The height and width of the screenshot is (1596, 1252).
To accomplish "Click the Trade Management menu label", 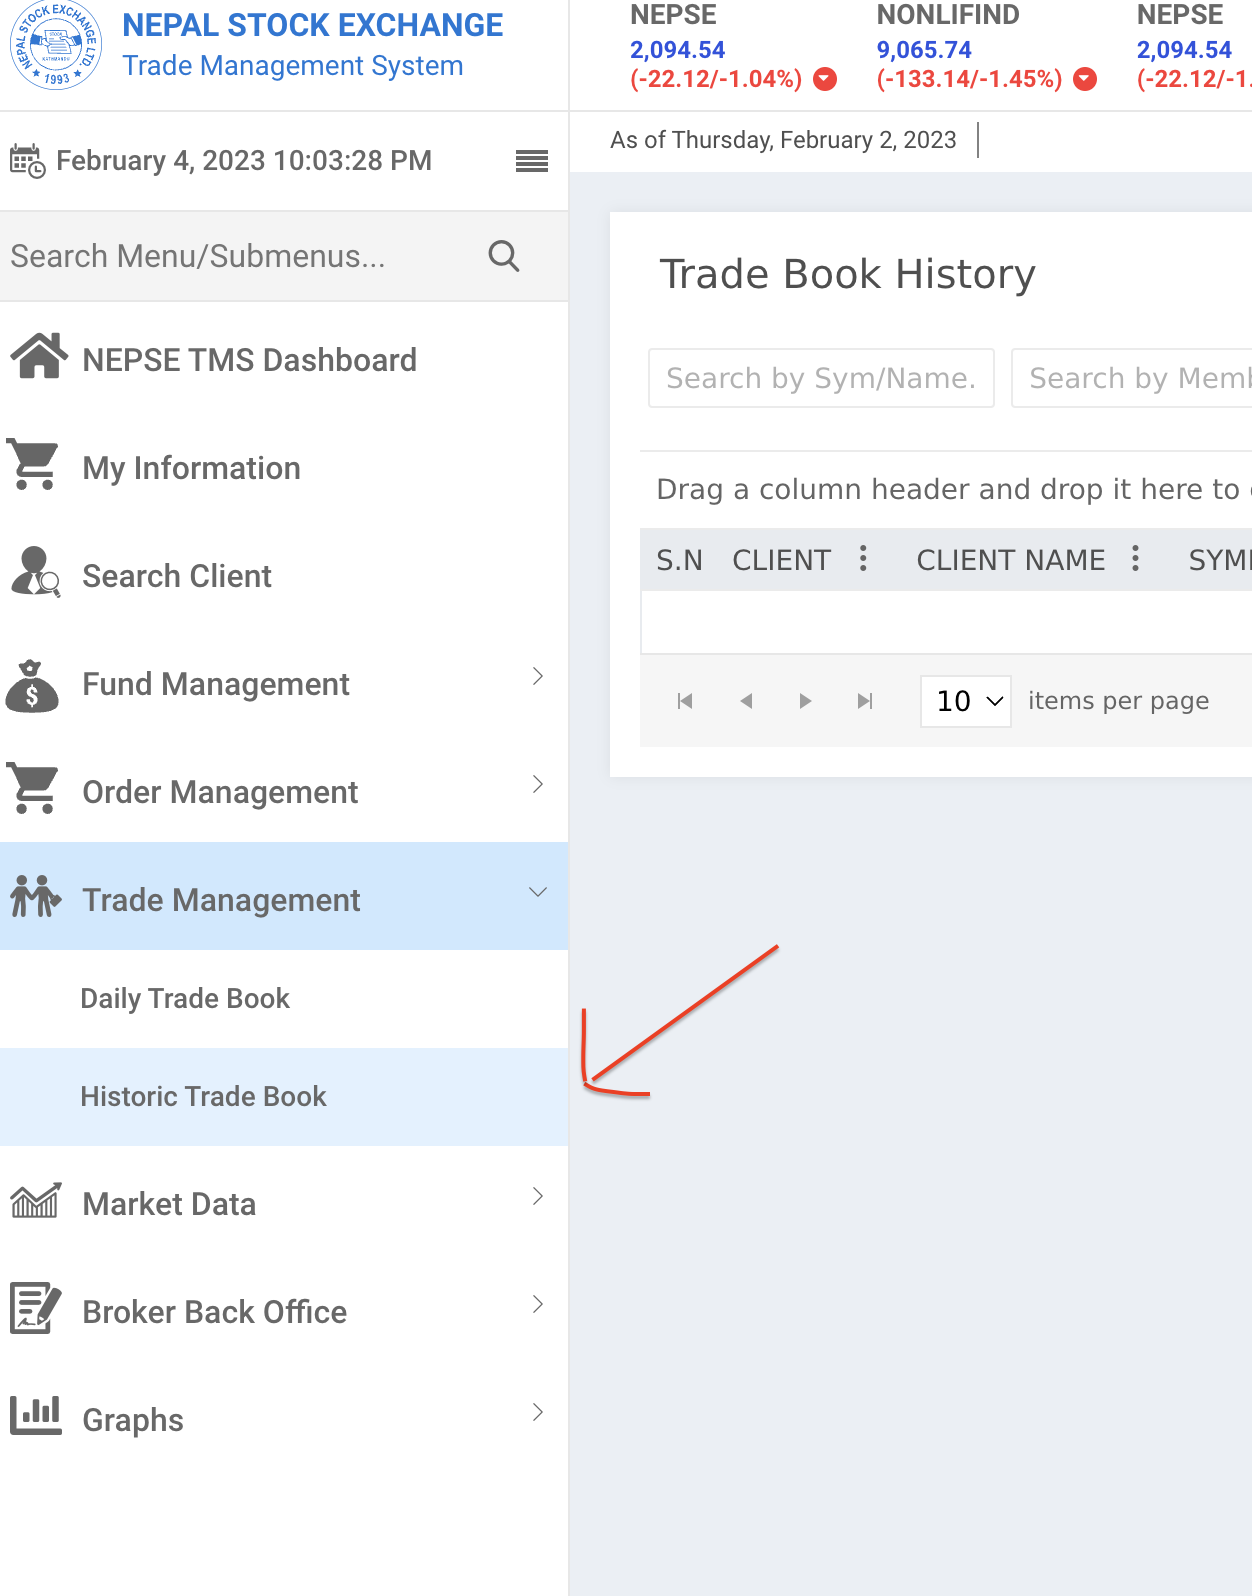I will click(221, 901).
